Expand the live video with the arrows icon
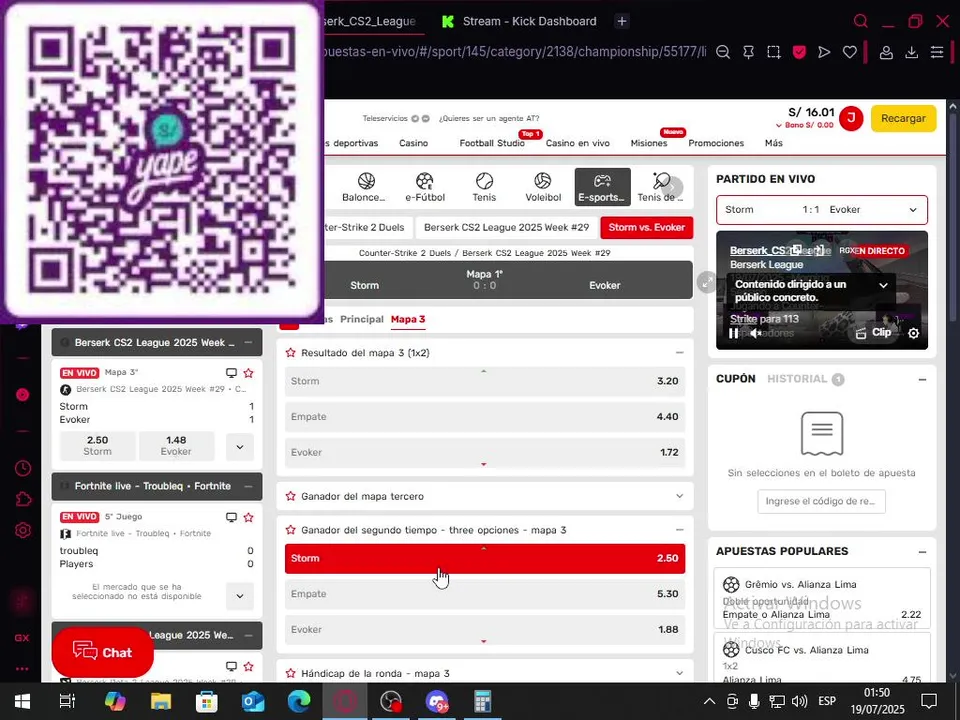The width and height of the screenshot is (960, 720). (x=707, y=282)
